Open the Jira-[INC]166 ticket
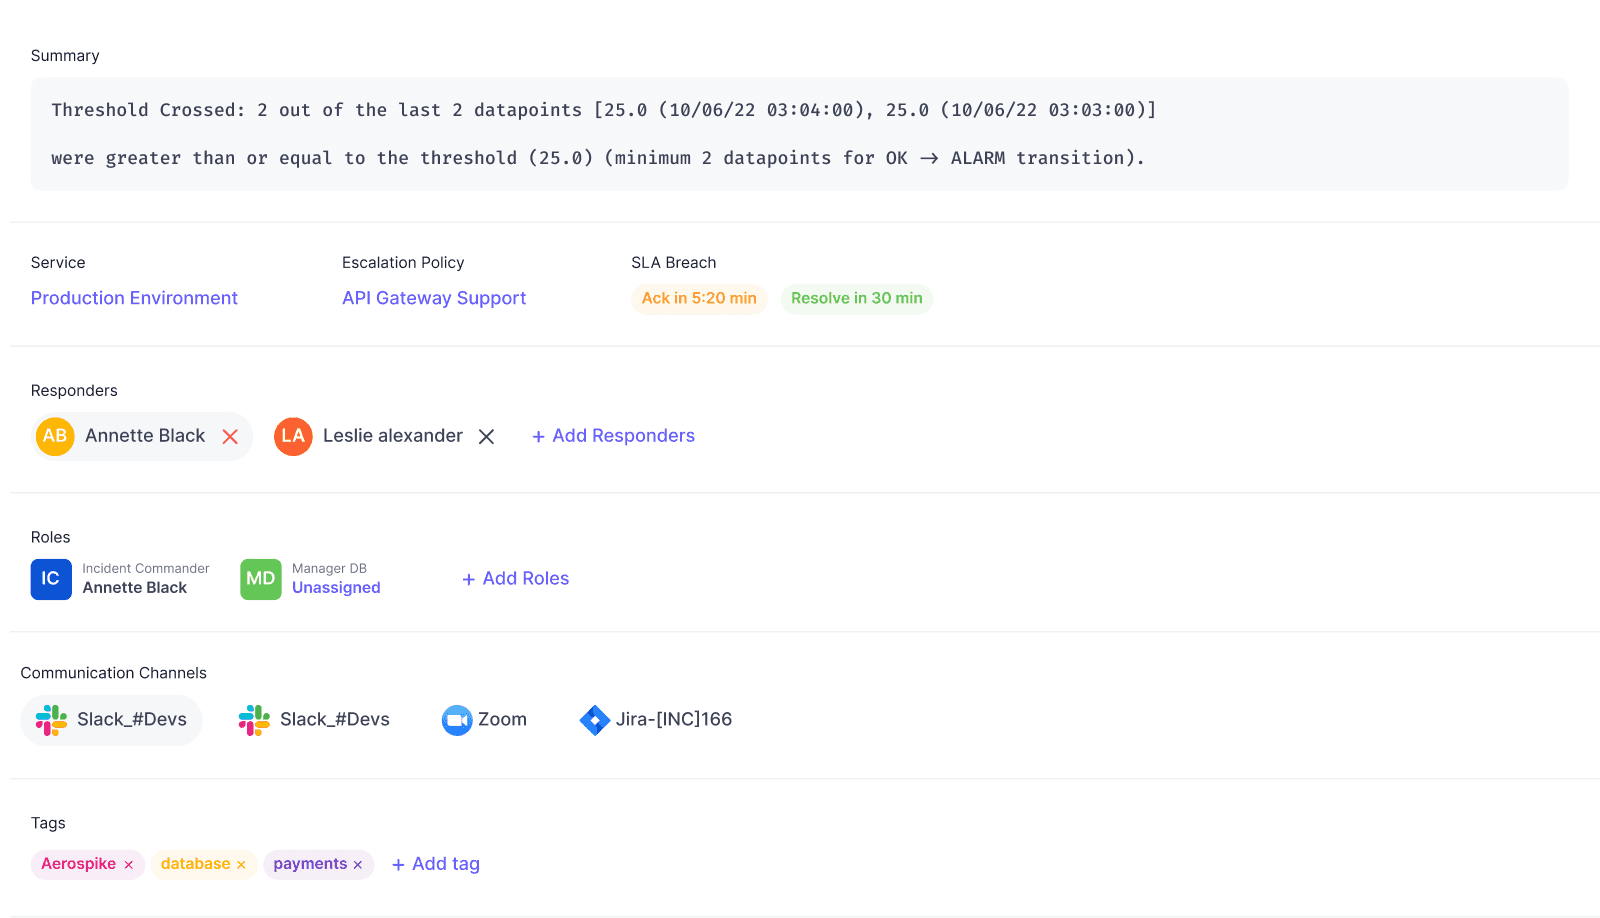Screen dimensions: 1600x918 coord(655,719)
